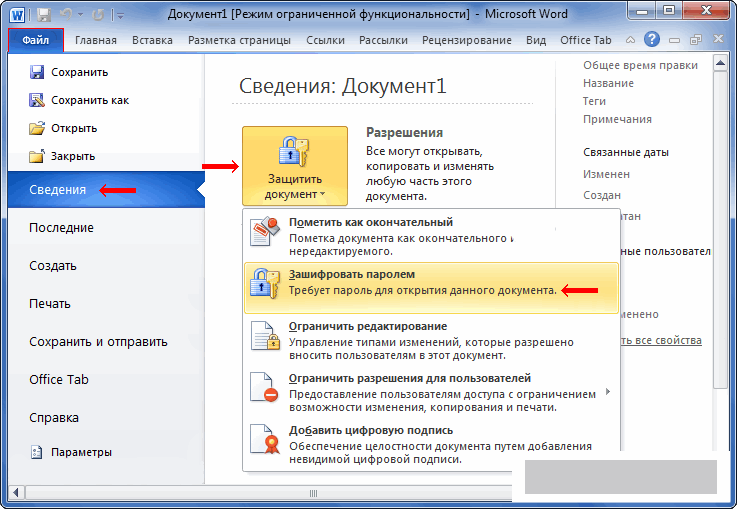Click the Ограничить редактирование document lock icon
The height and width of the screenshot is (509, 737).
(265, 336)
